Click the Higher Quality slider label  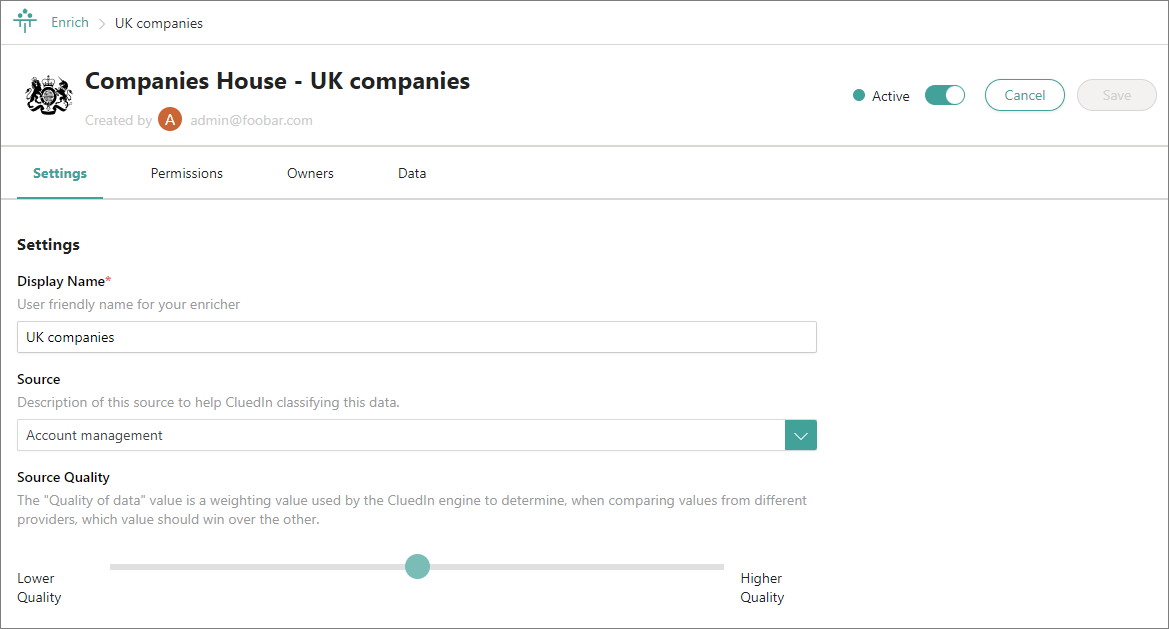[x=762, y=588]
